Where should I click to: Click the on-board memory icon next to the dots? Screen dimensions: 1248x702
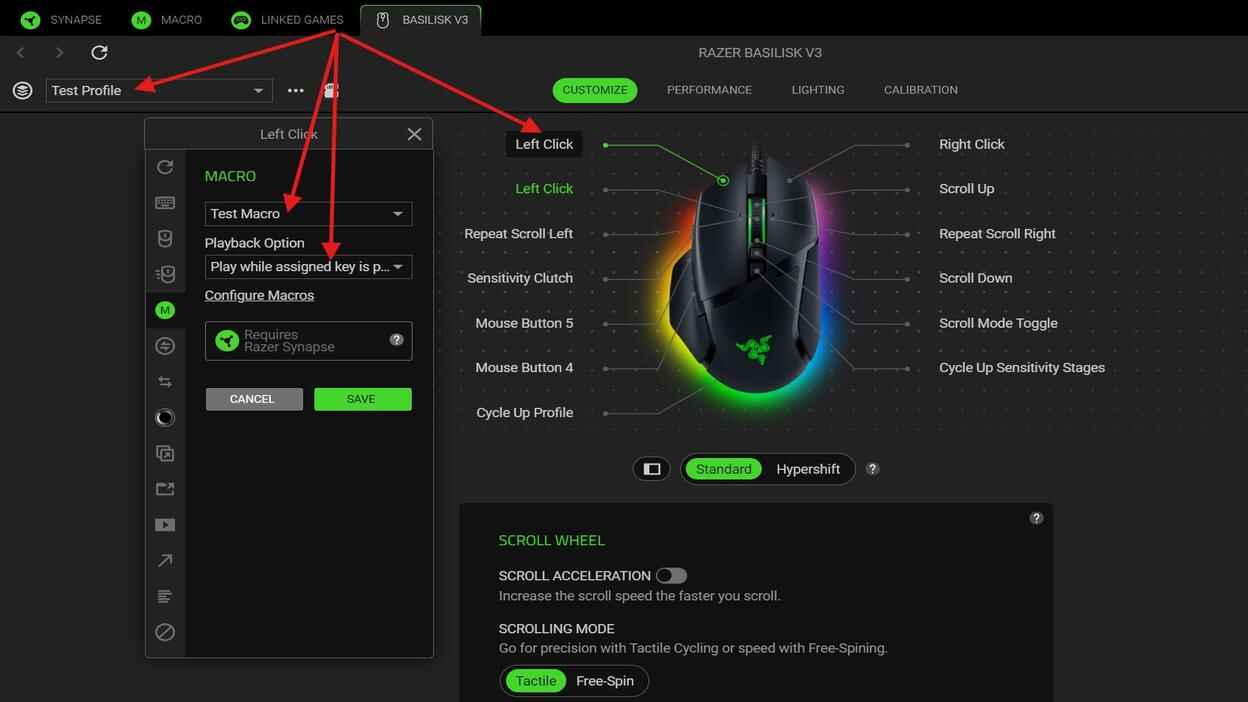[x=331, y=90]
